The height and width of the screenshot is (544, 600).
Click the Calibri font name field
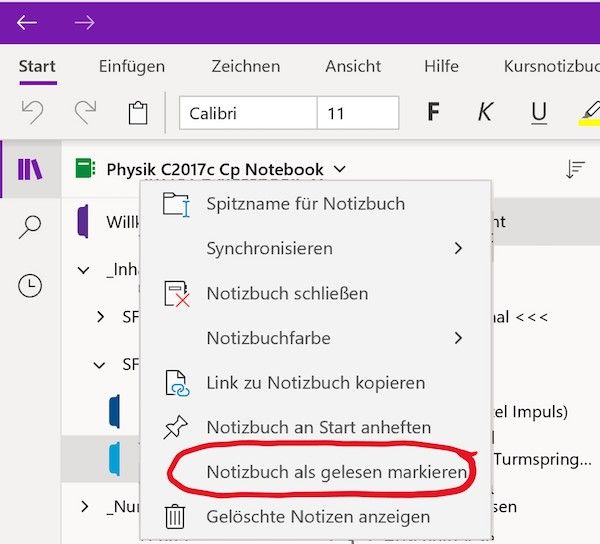pos(248,113)
